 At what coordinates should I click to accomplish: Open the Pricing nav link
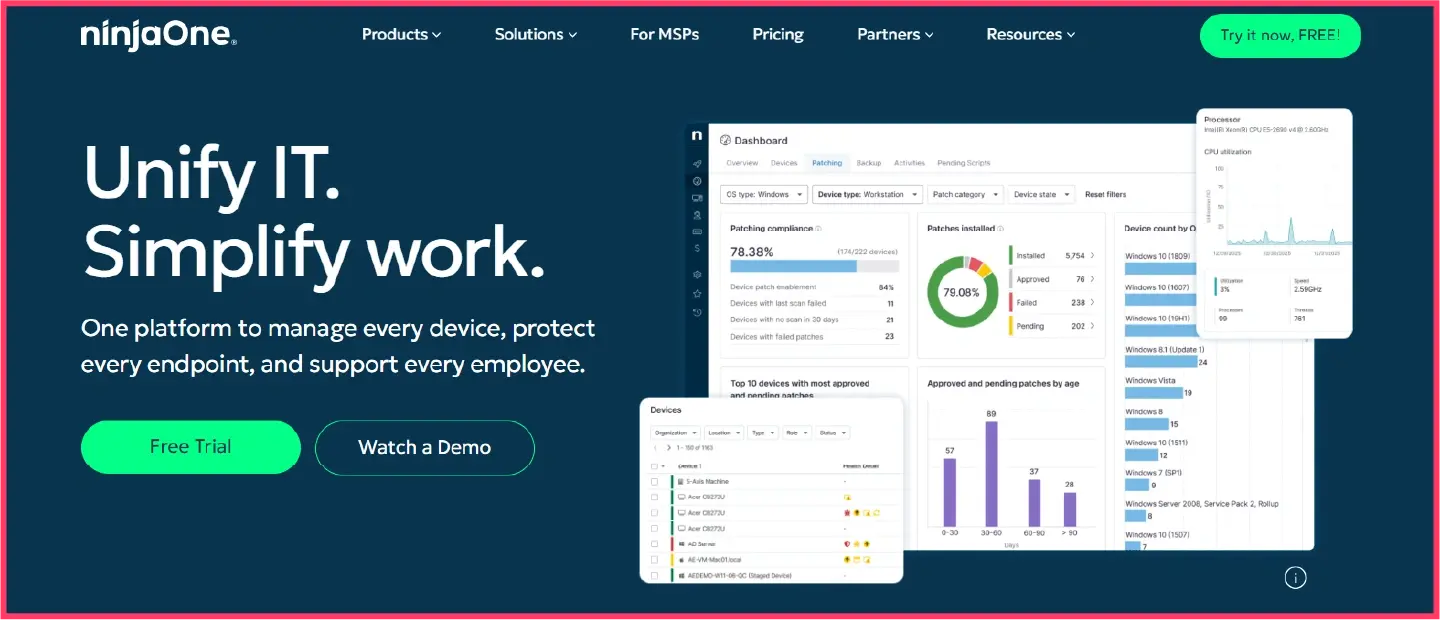(x=778, y=35)
